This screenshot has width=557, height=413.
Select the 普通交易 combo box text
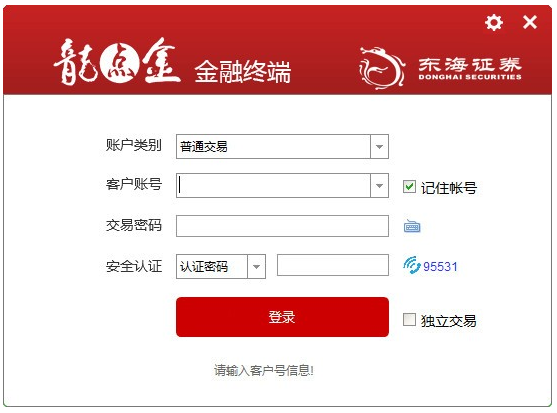204,147
